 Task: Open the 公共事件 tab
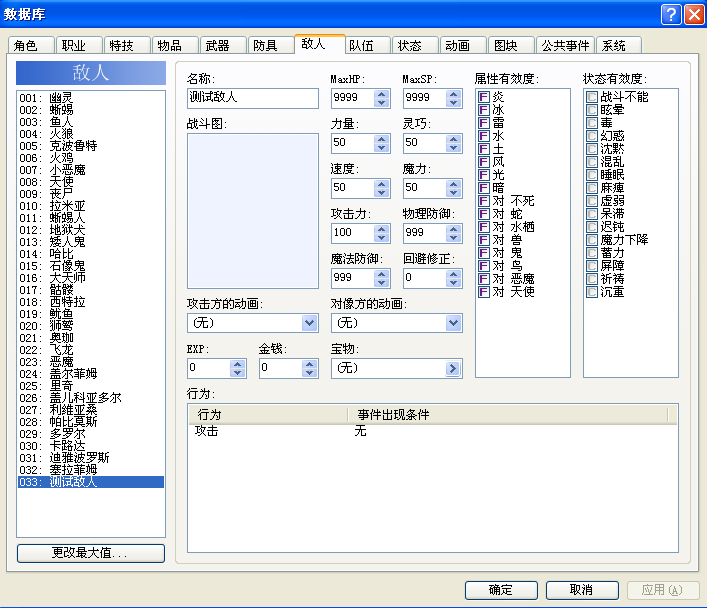pos(565,46)
